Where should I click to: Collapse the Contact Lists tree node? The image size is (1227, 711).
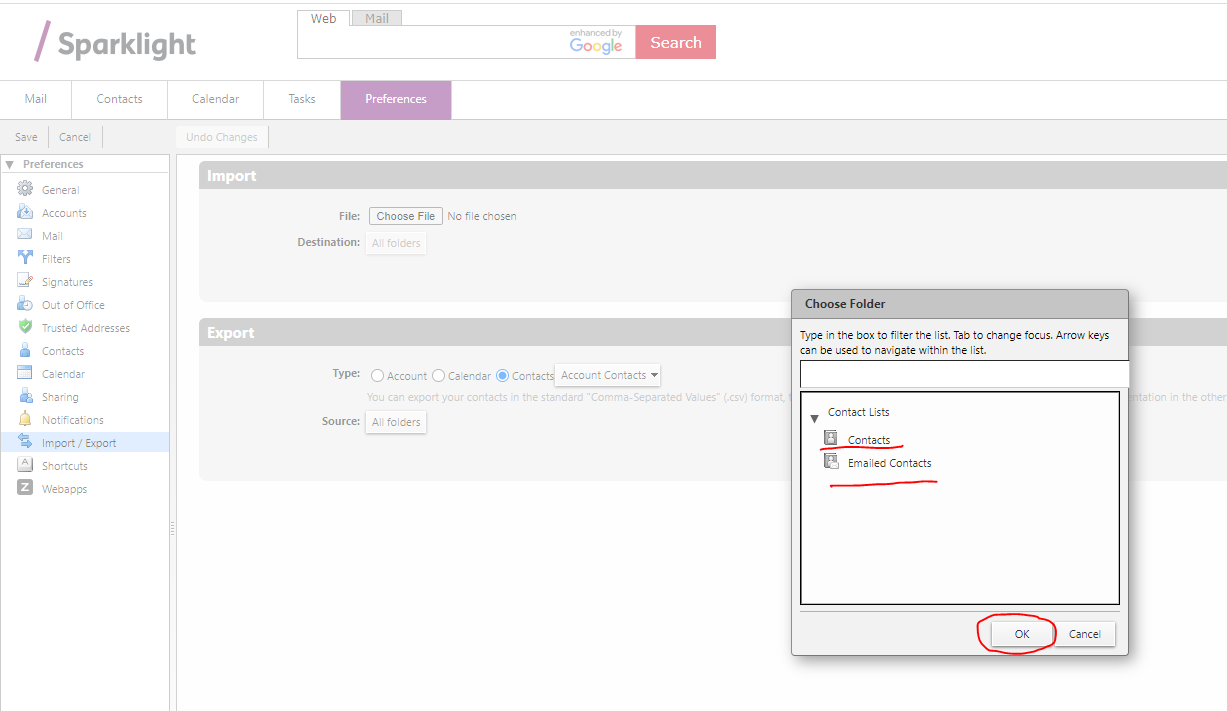[814, 418]
